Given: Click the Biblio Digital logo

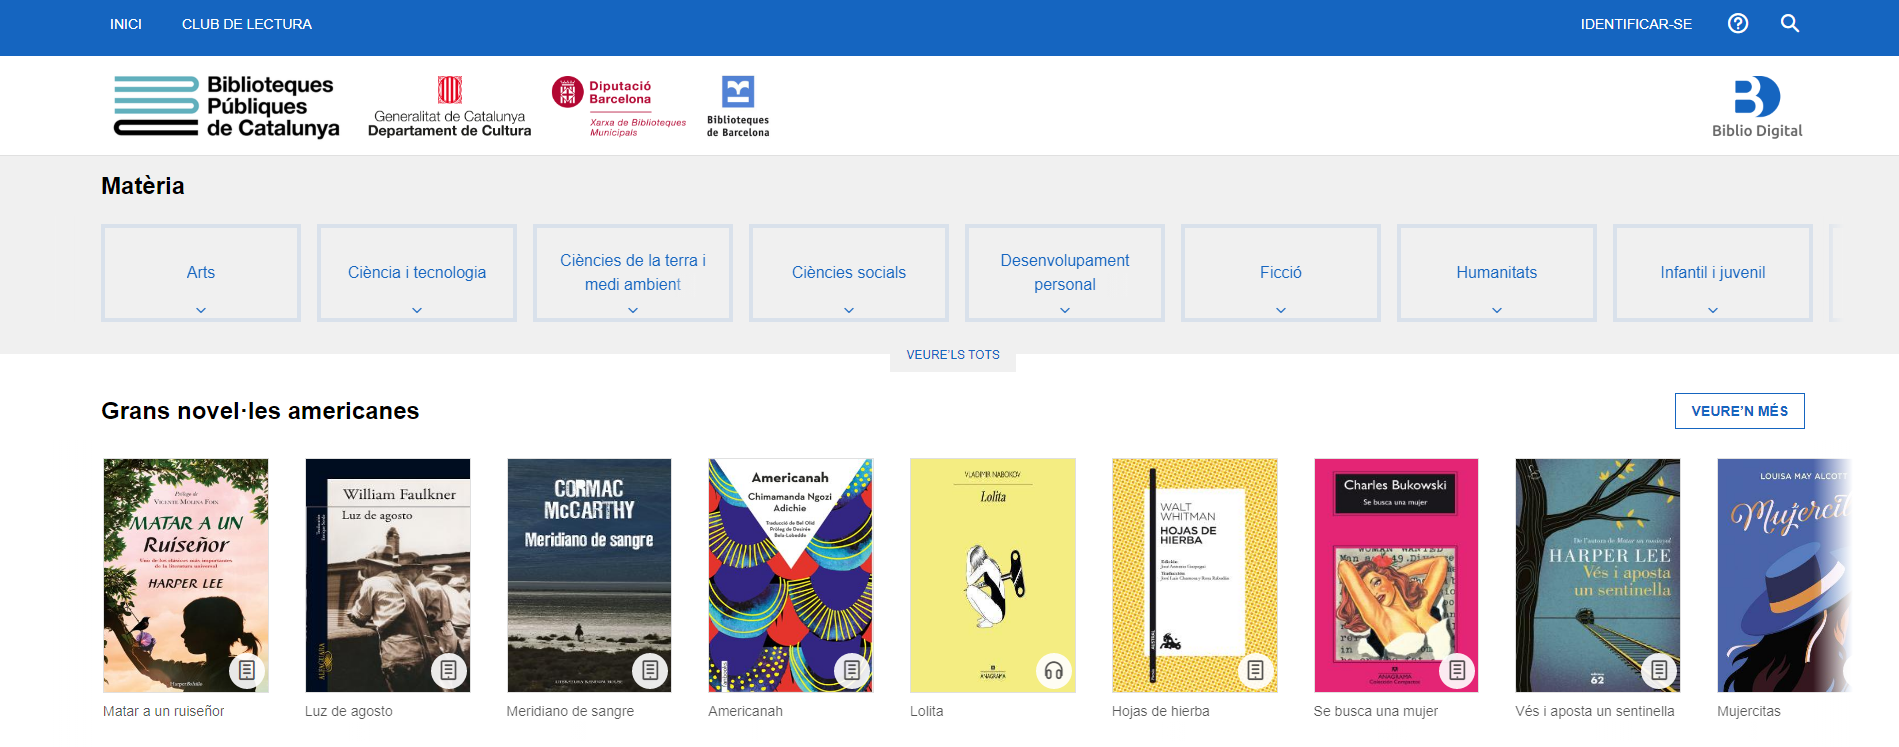Looking at the screenshot, I should (1757, 107).
